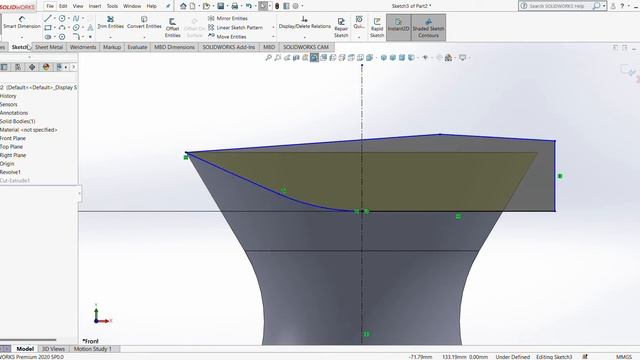Open the DisplayManager appearance tab icon
Screen dimensions: 640x360
46,67
